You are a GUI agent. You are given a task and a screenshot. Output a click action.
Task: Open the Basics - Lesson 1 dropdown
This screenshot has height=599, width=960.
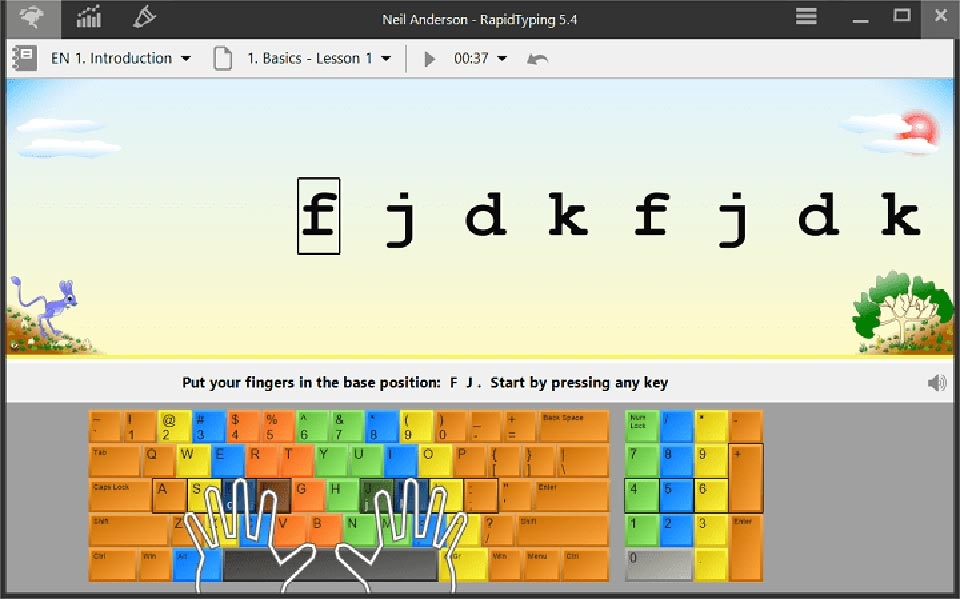click(386, 58)
